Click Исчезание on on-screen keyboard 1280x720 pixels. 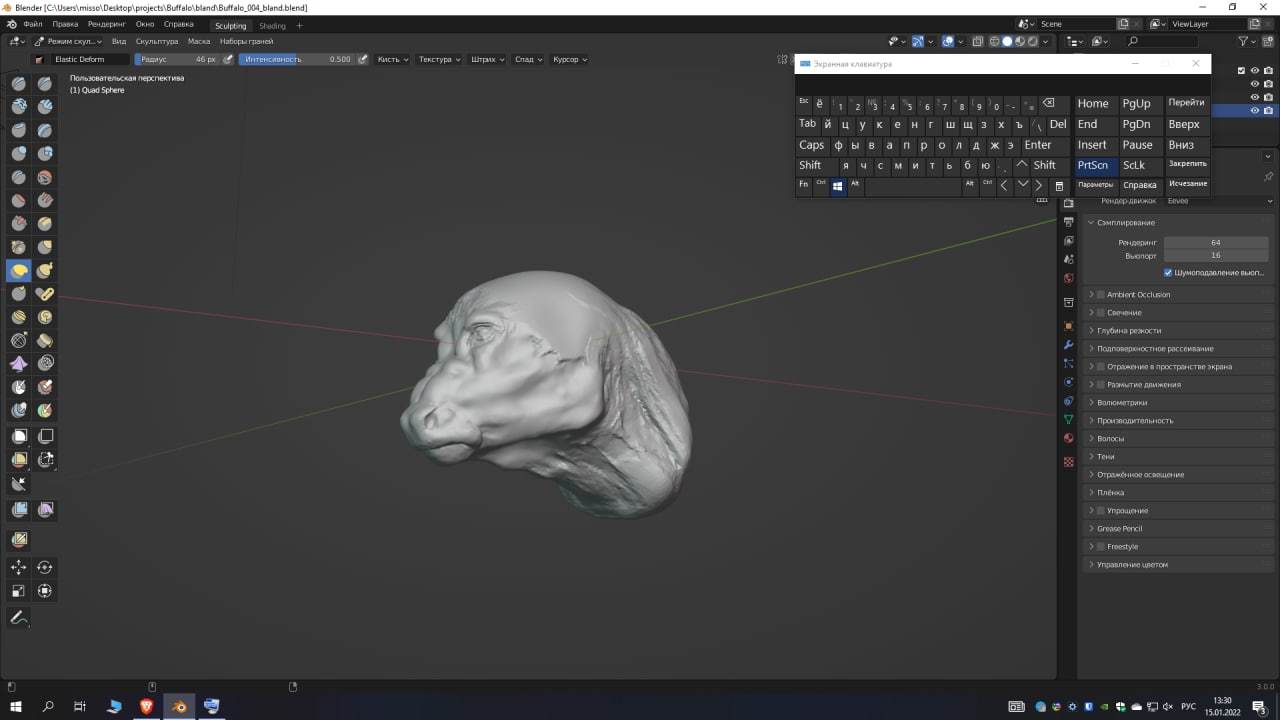point(1188,184)
